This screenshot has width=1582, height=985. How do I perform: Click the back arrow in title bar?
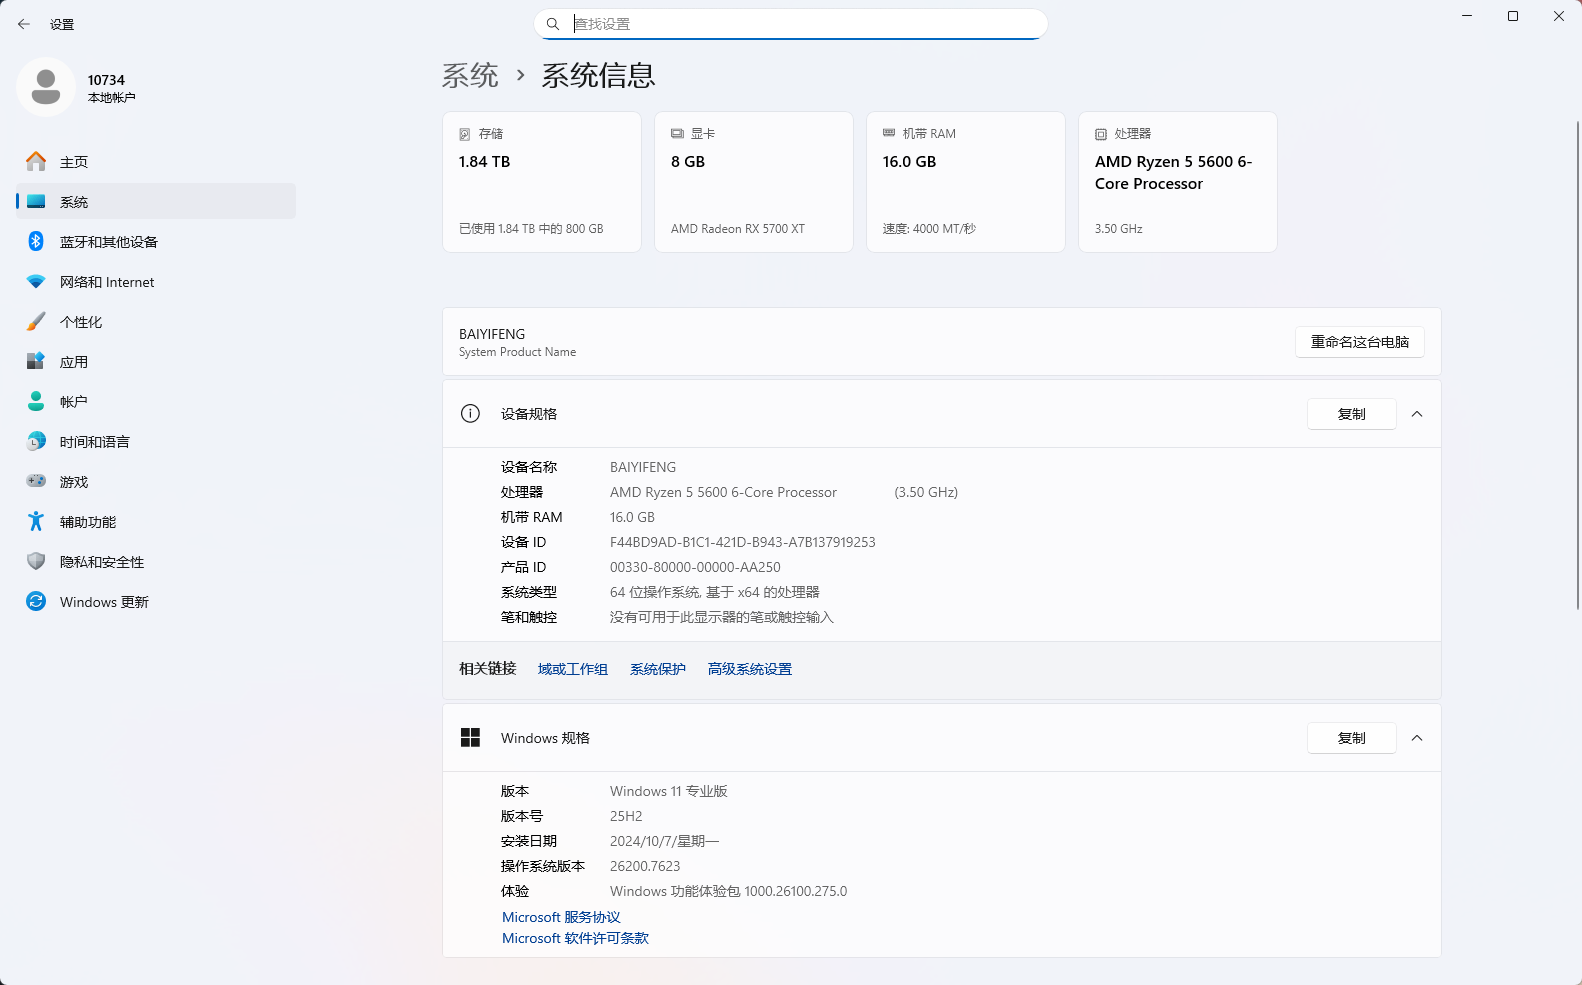point(24,24)
